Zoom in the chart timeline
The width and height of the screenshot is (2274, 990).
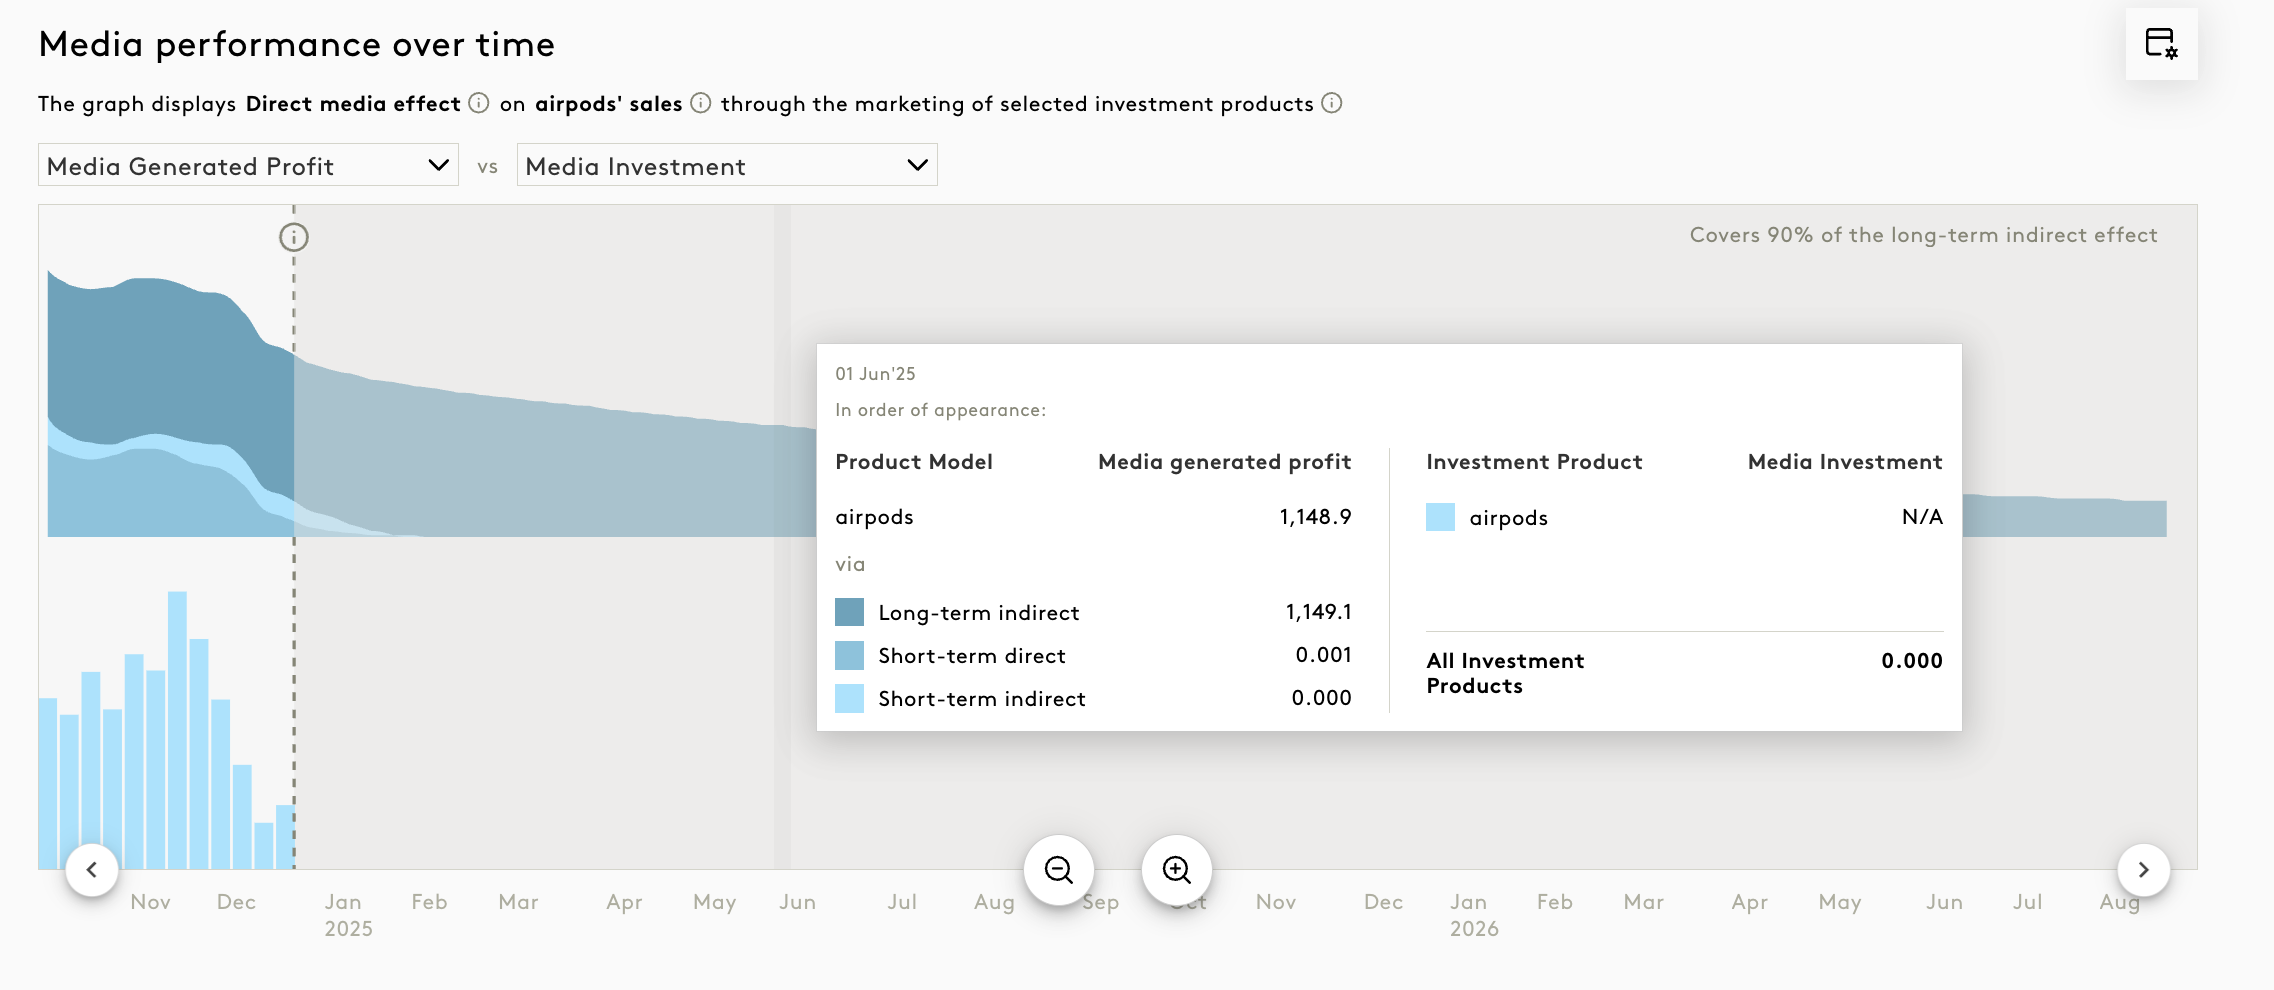[1177, 870]
